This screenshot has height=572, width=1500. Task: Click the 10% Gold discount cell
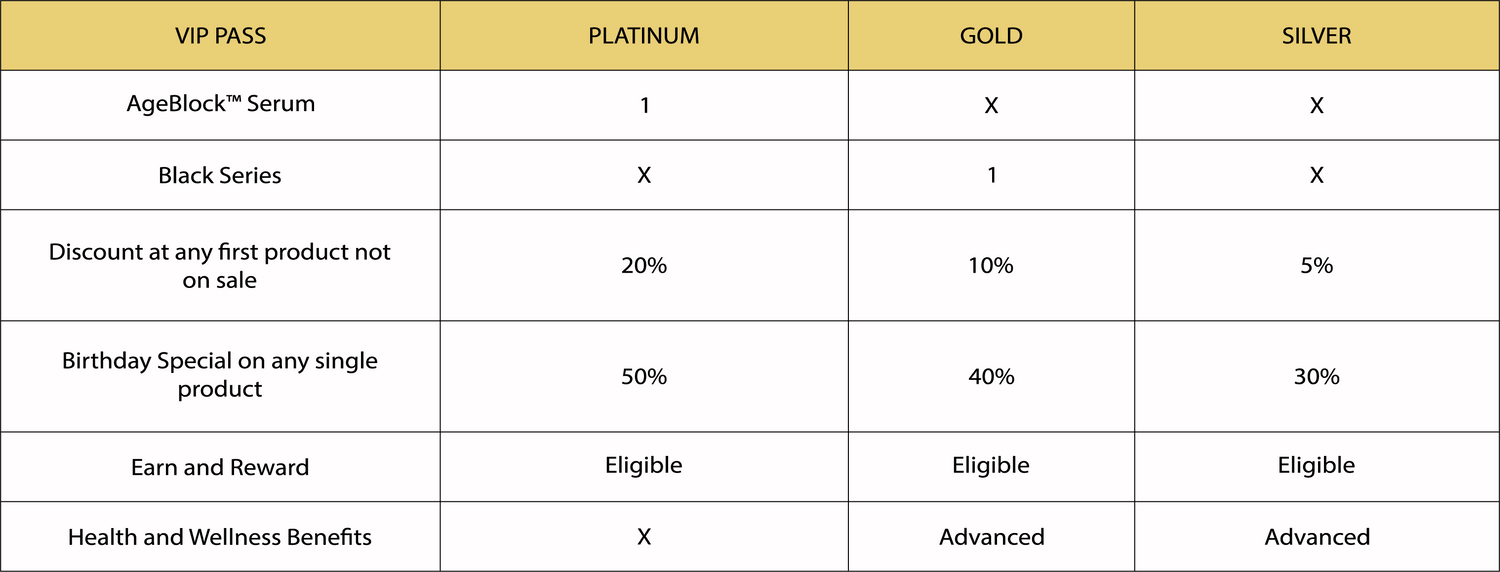(991, 265)
